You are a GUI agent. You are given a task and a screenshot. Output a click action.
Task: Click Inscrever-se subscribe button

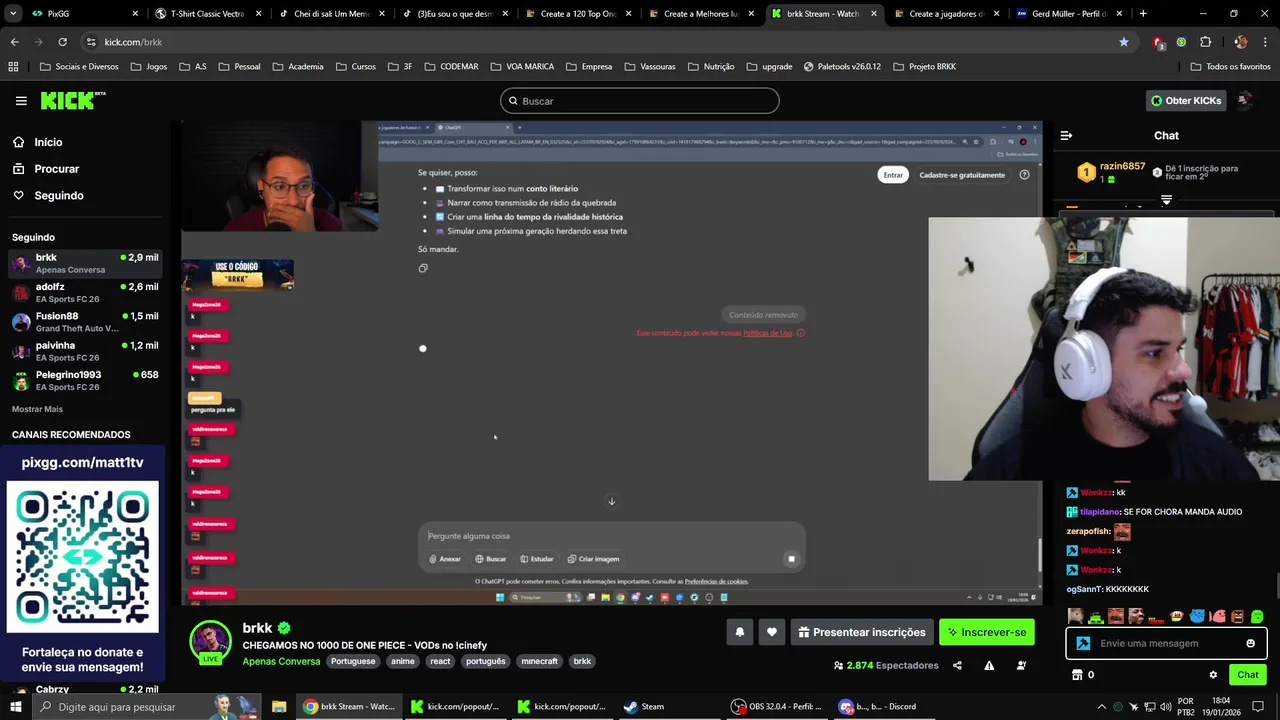coord(987,632)
